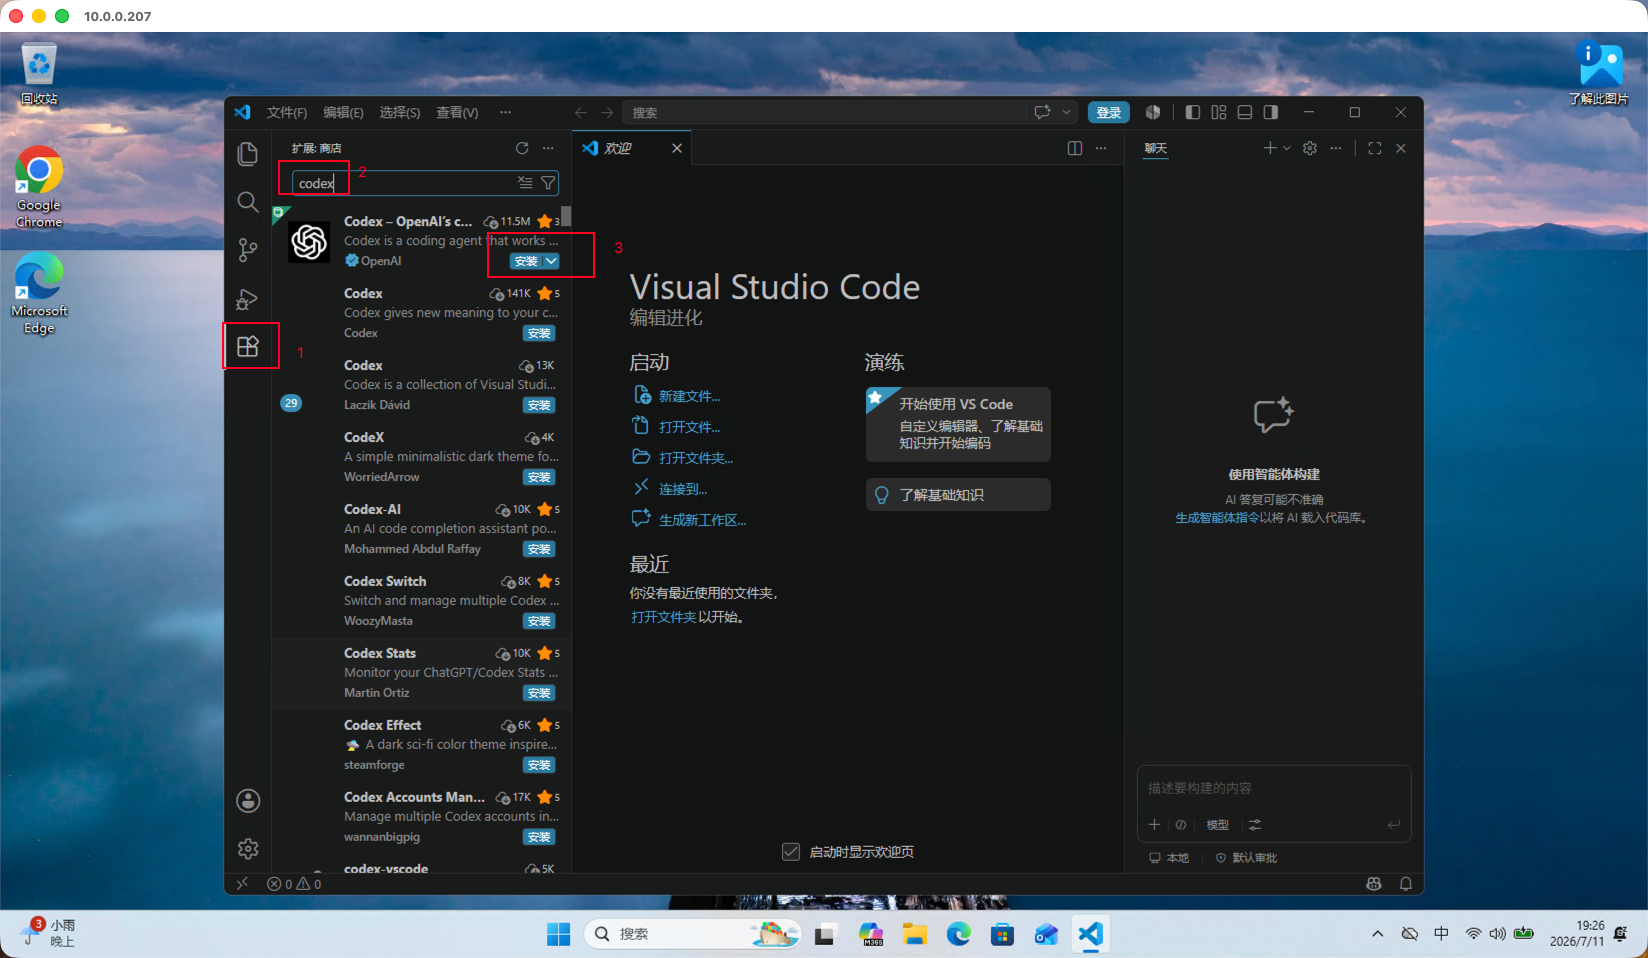Screen dimensions: 1648x958
Task: Expand the new chat plus dropdown arrow
Action: click(x=1287, y=148)
